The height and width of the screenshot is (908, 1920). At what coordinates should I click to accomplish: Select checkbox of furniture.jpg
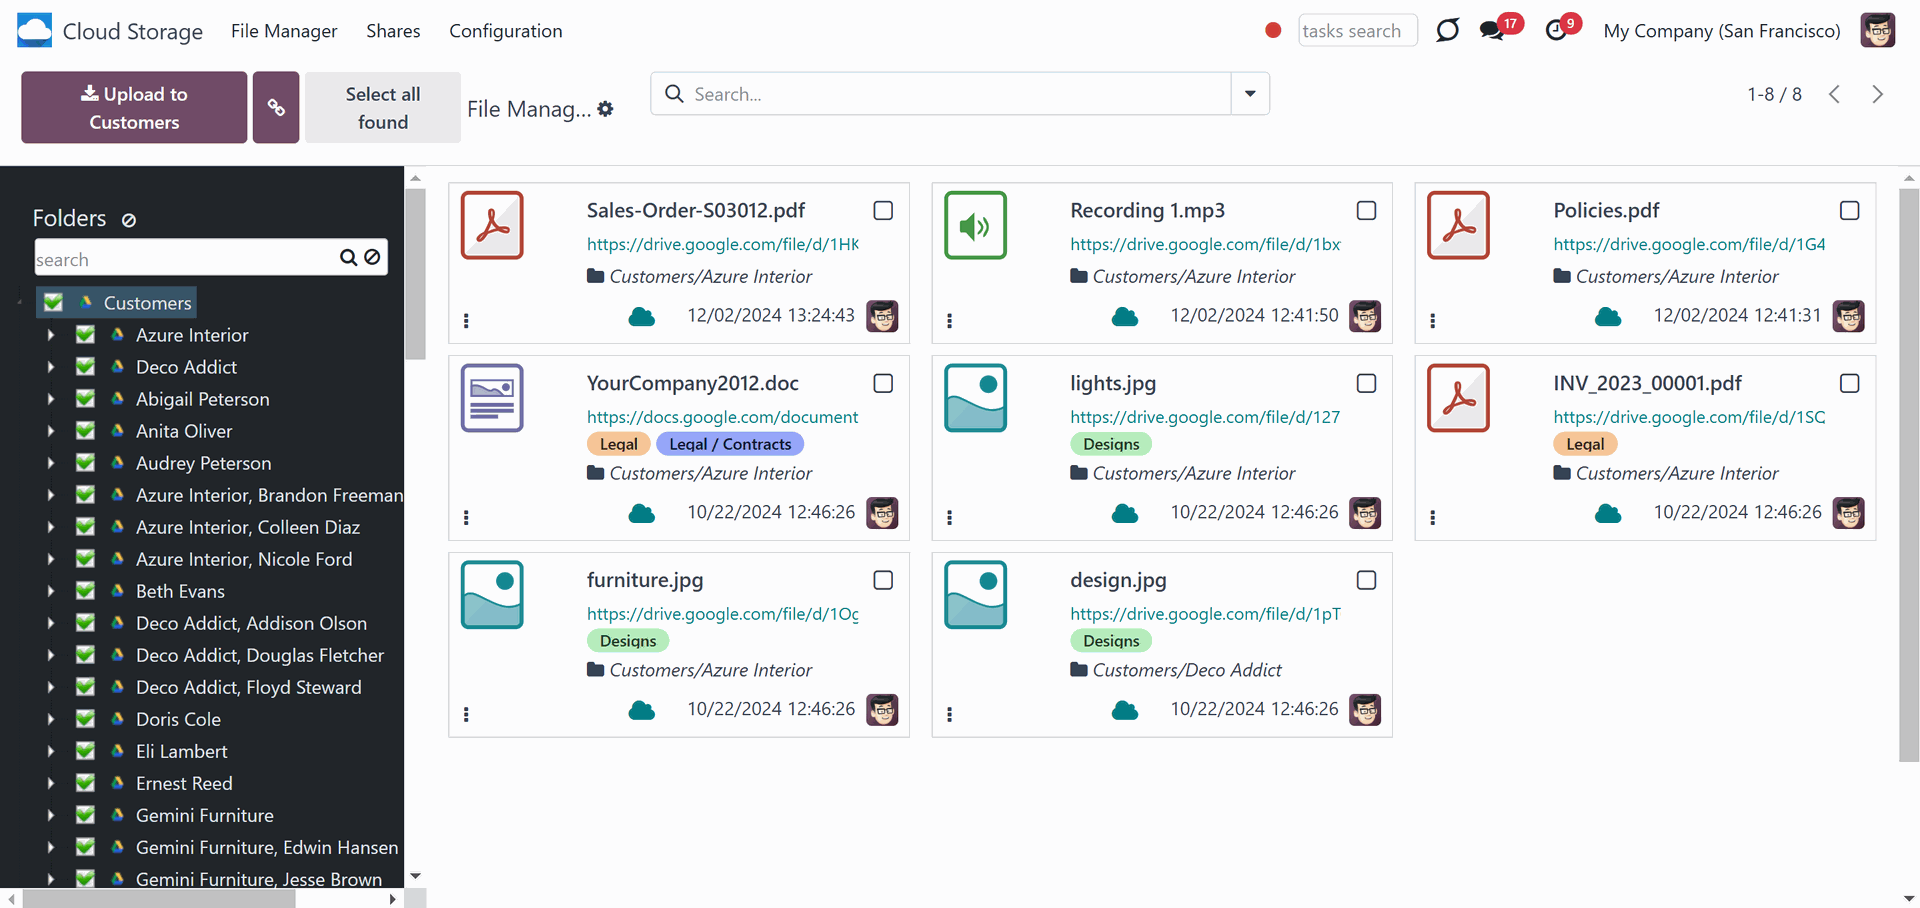point(883,581)
